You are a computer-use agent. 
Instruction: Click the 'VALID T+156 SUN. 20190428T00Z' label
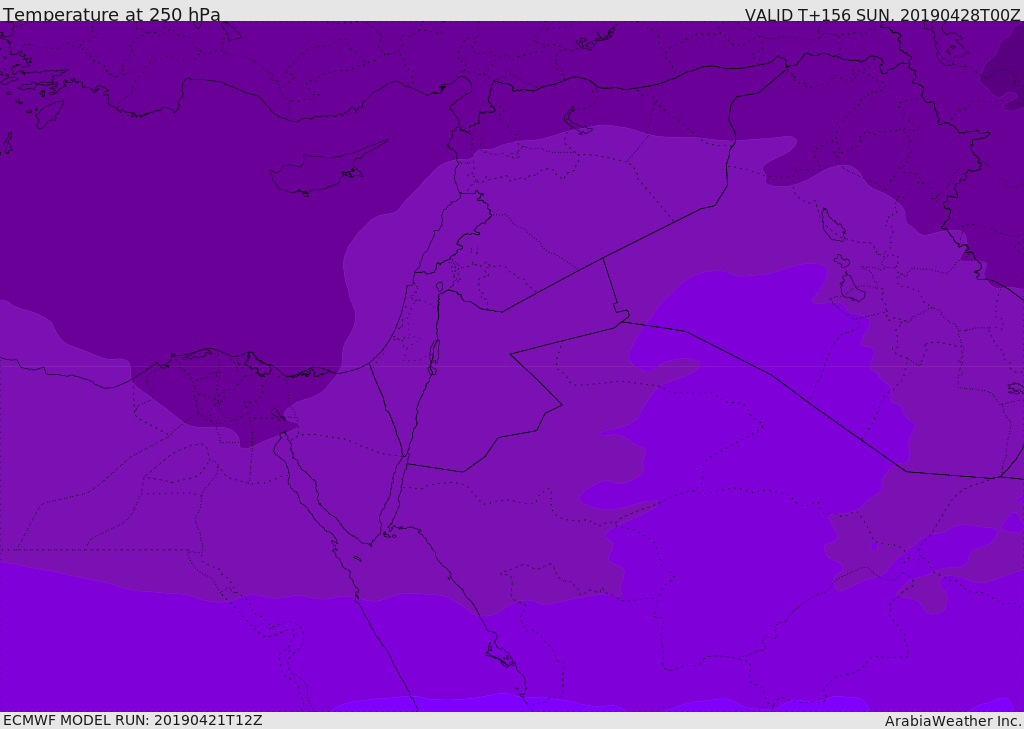click(x=882, y=14)
